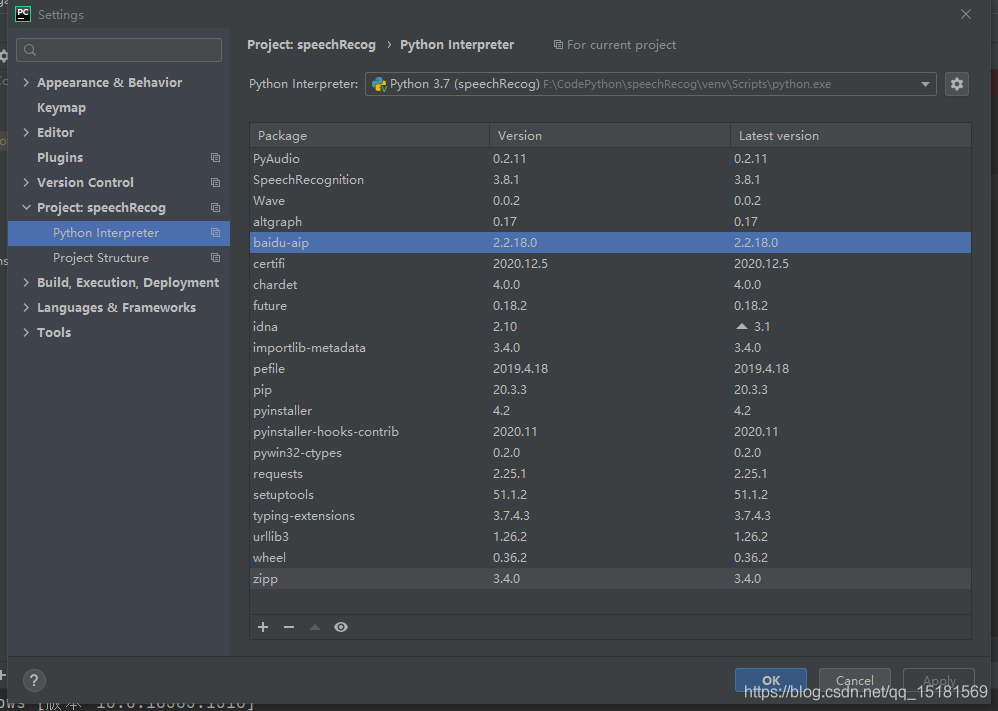Viewport: 998px width, 711px height.
Task: Toggle show early releases eye icon
Action: tap(341, 627)
